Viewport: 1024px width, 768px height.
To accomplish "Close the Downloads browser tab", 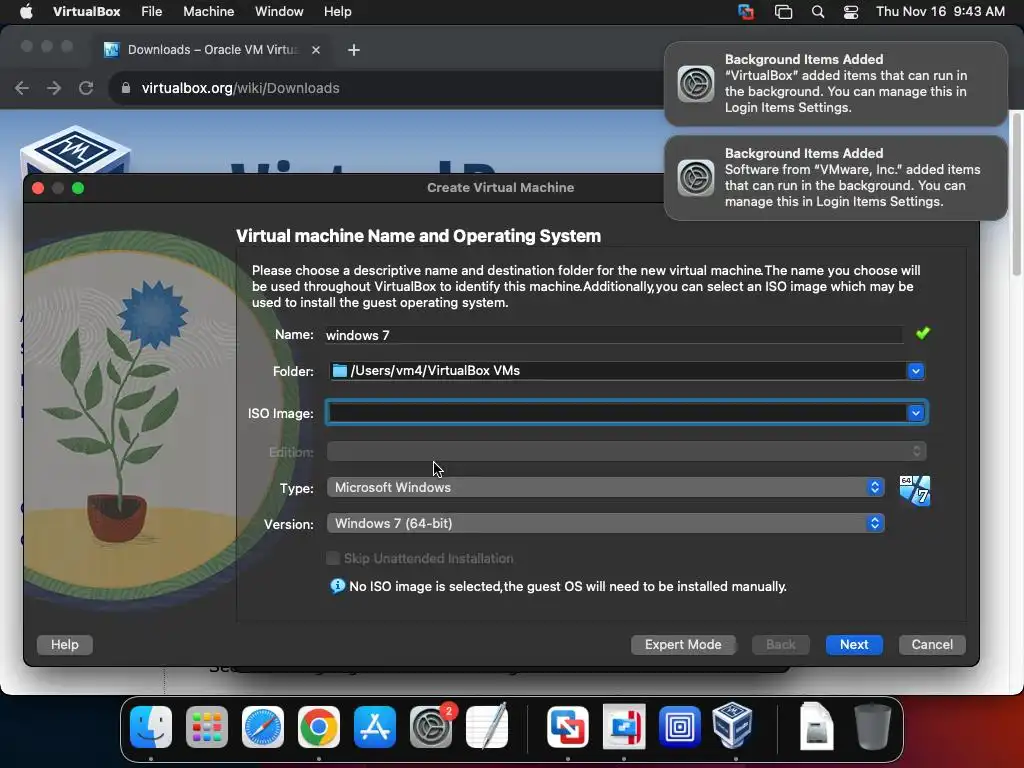I will click(316, 50).
